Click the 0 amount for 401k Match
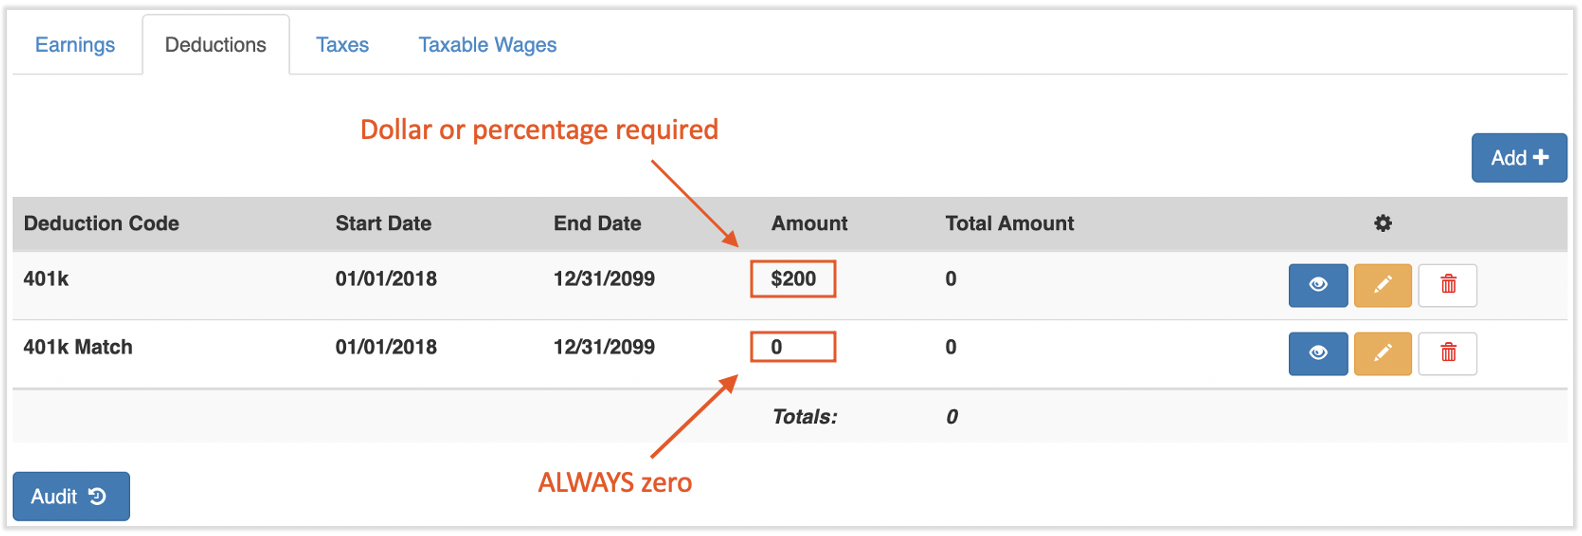Screen dimensions: 1582x536 coord(793,347)
